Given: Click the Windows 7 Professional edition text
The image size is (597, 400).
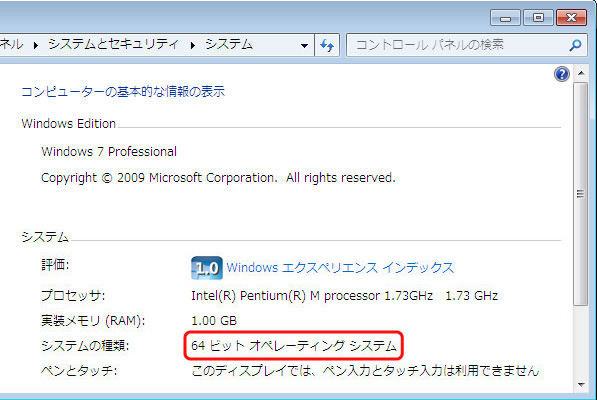Looking at the screenshot, I should [x=109, y=152].
